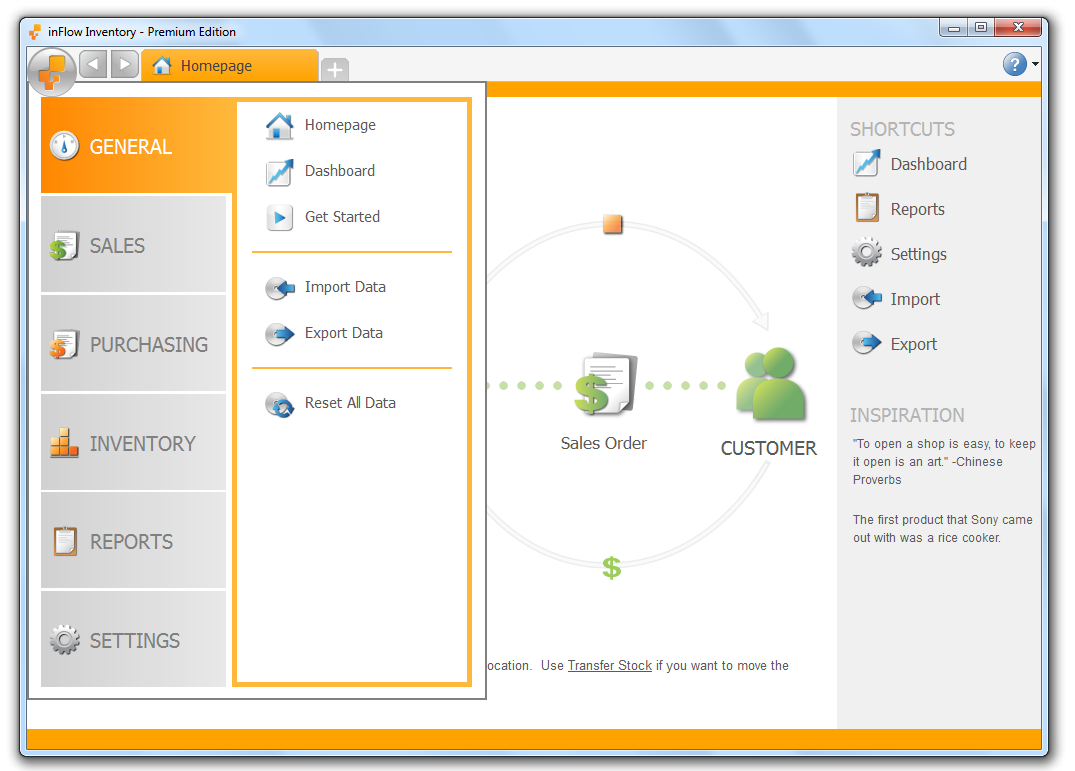Choose the Dashboard menu entry text
The image size is (1075, 771).
(x=339, y=171)
